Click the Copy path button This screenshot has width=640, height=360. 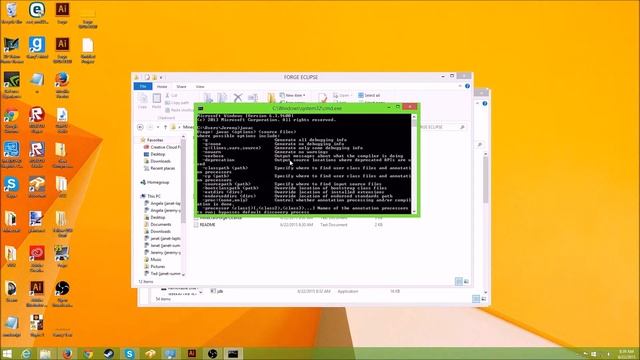tap(178, 102)
